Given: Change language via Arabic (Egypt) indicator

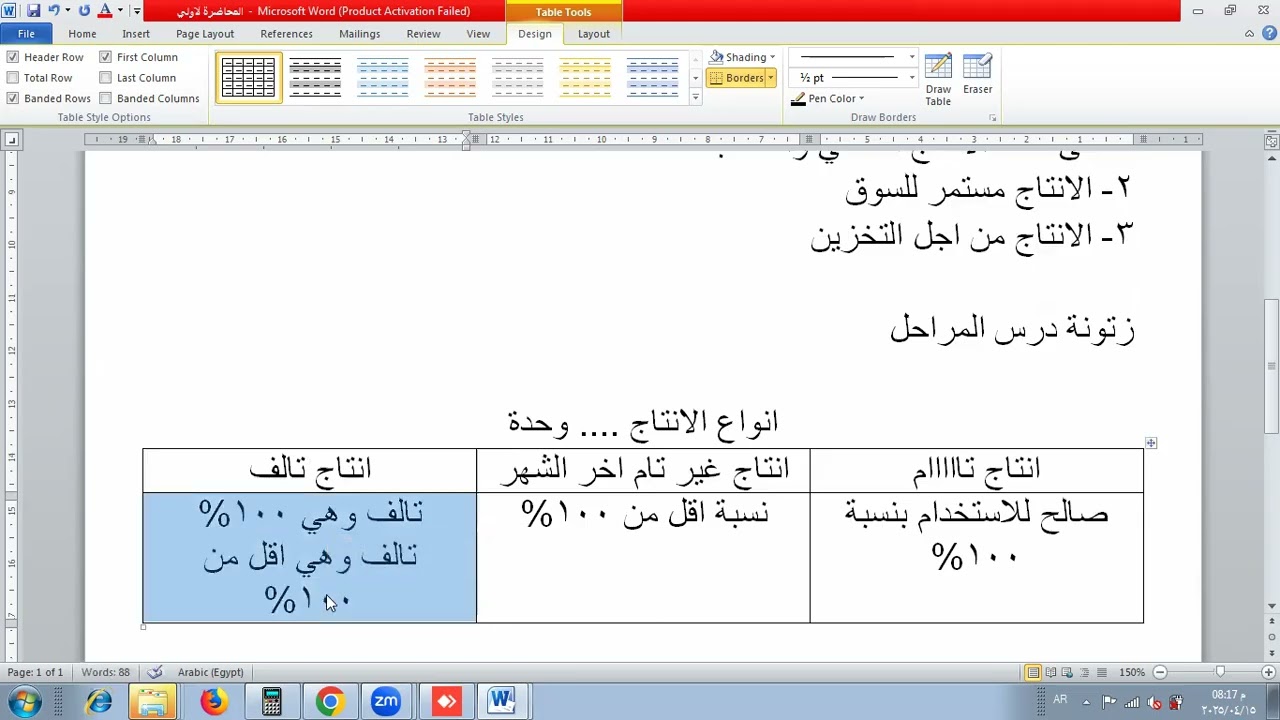Looking at the screenshot, I should [x=210, y=672].
